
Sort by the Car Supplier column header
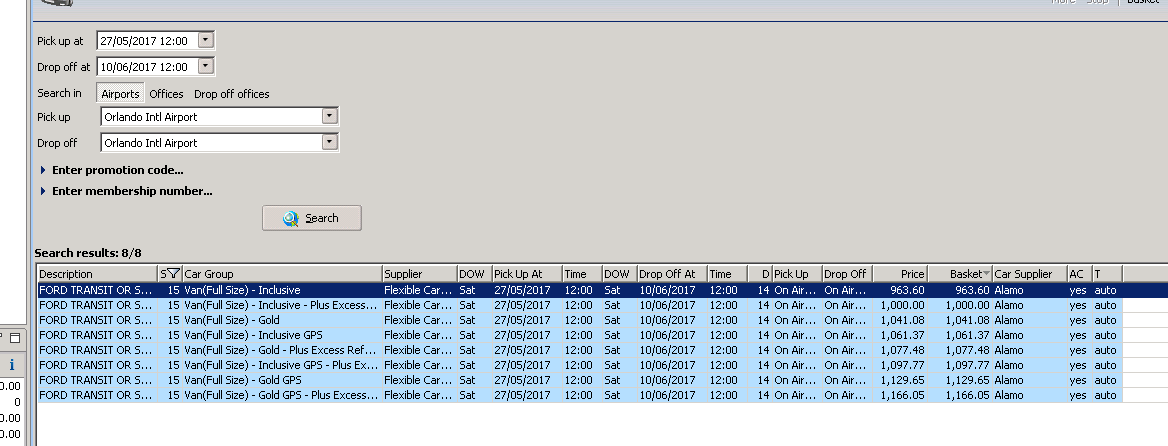tap(1029, 274)
